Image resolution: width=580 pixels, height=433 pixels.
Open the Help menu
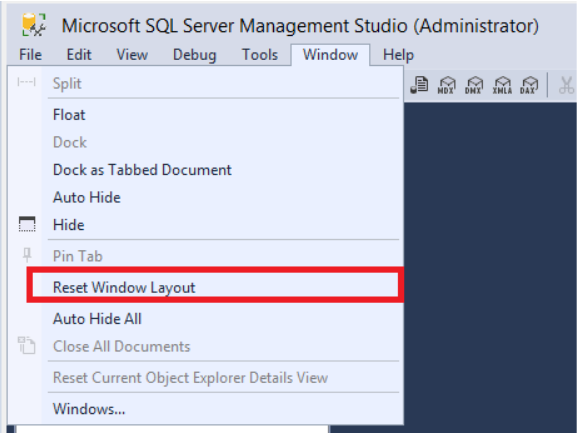click(x=398, y=55)
